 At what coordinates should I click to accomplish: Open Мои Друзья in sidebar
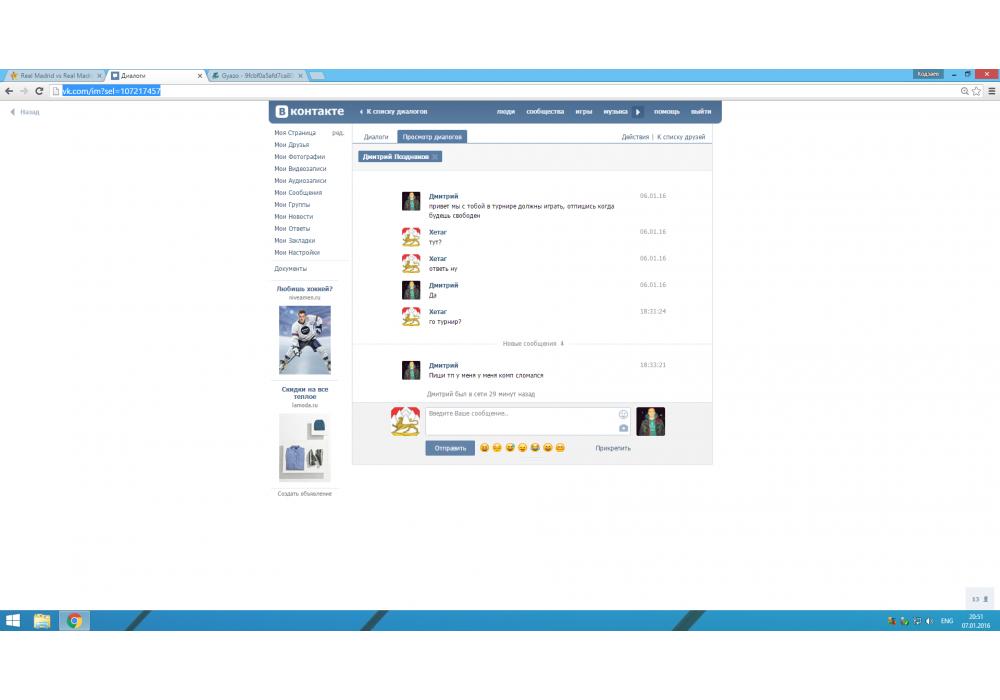point(291,145)
